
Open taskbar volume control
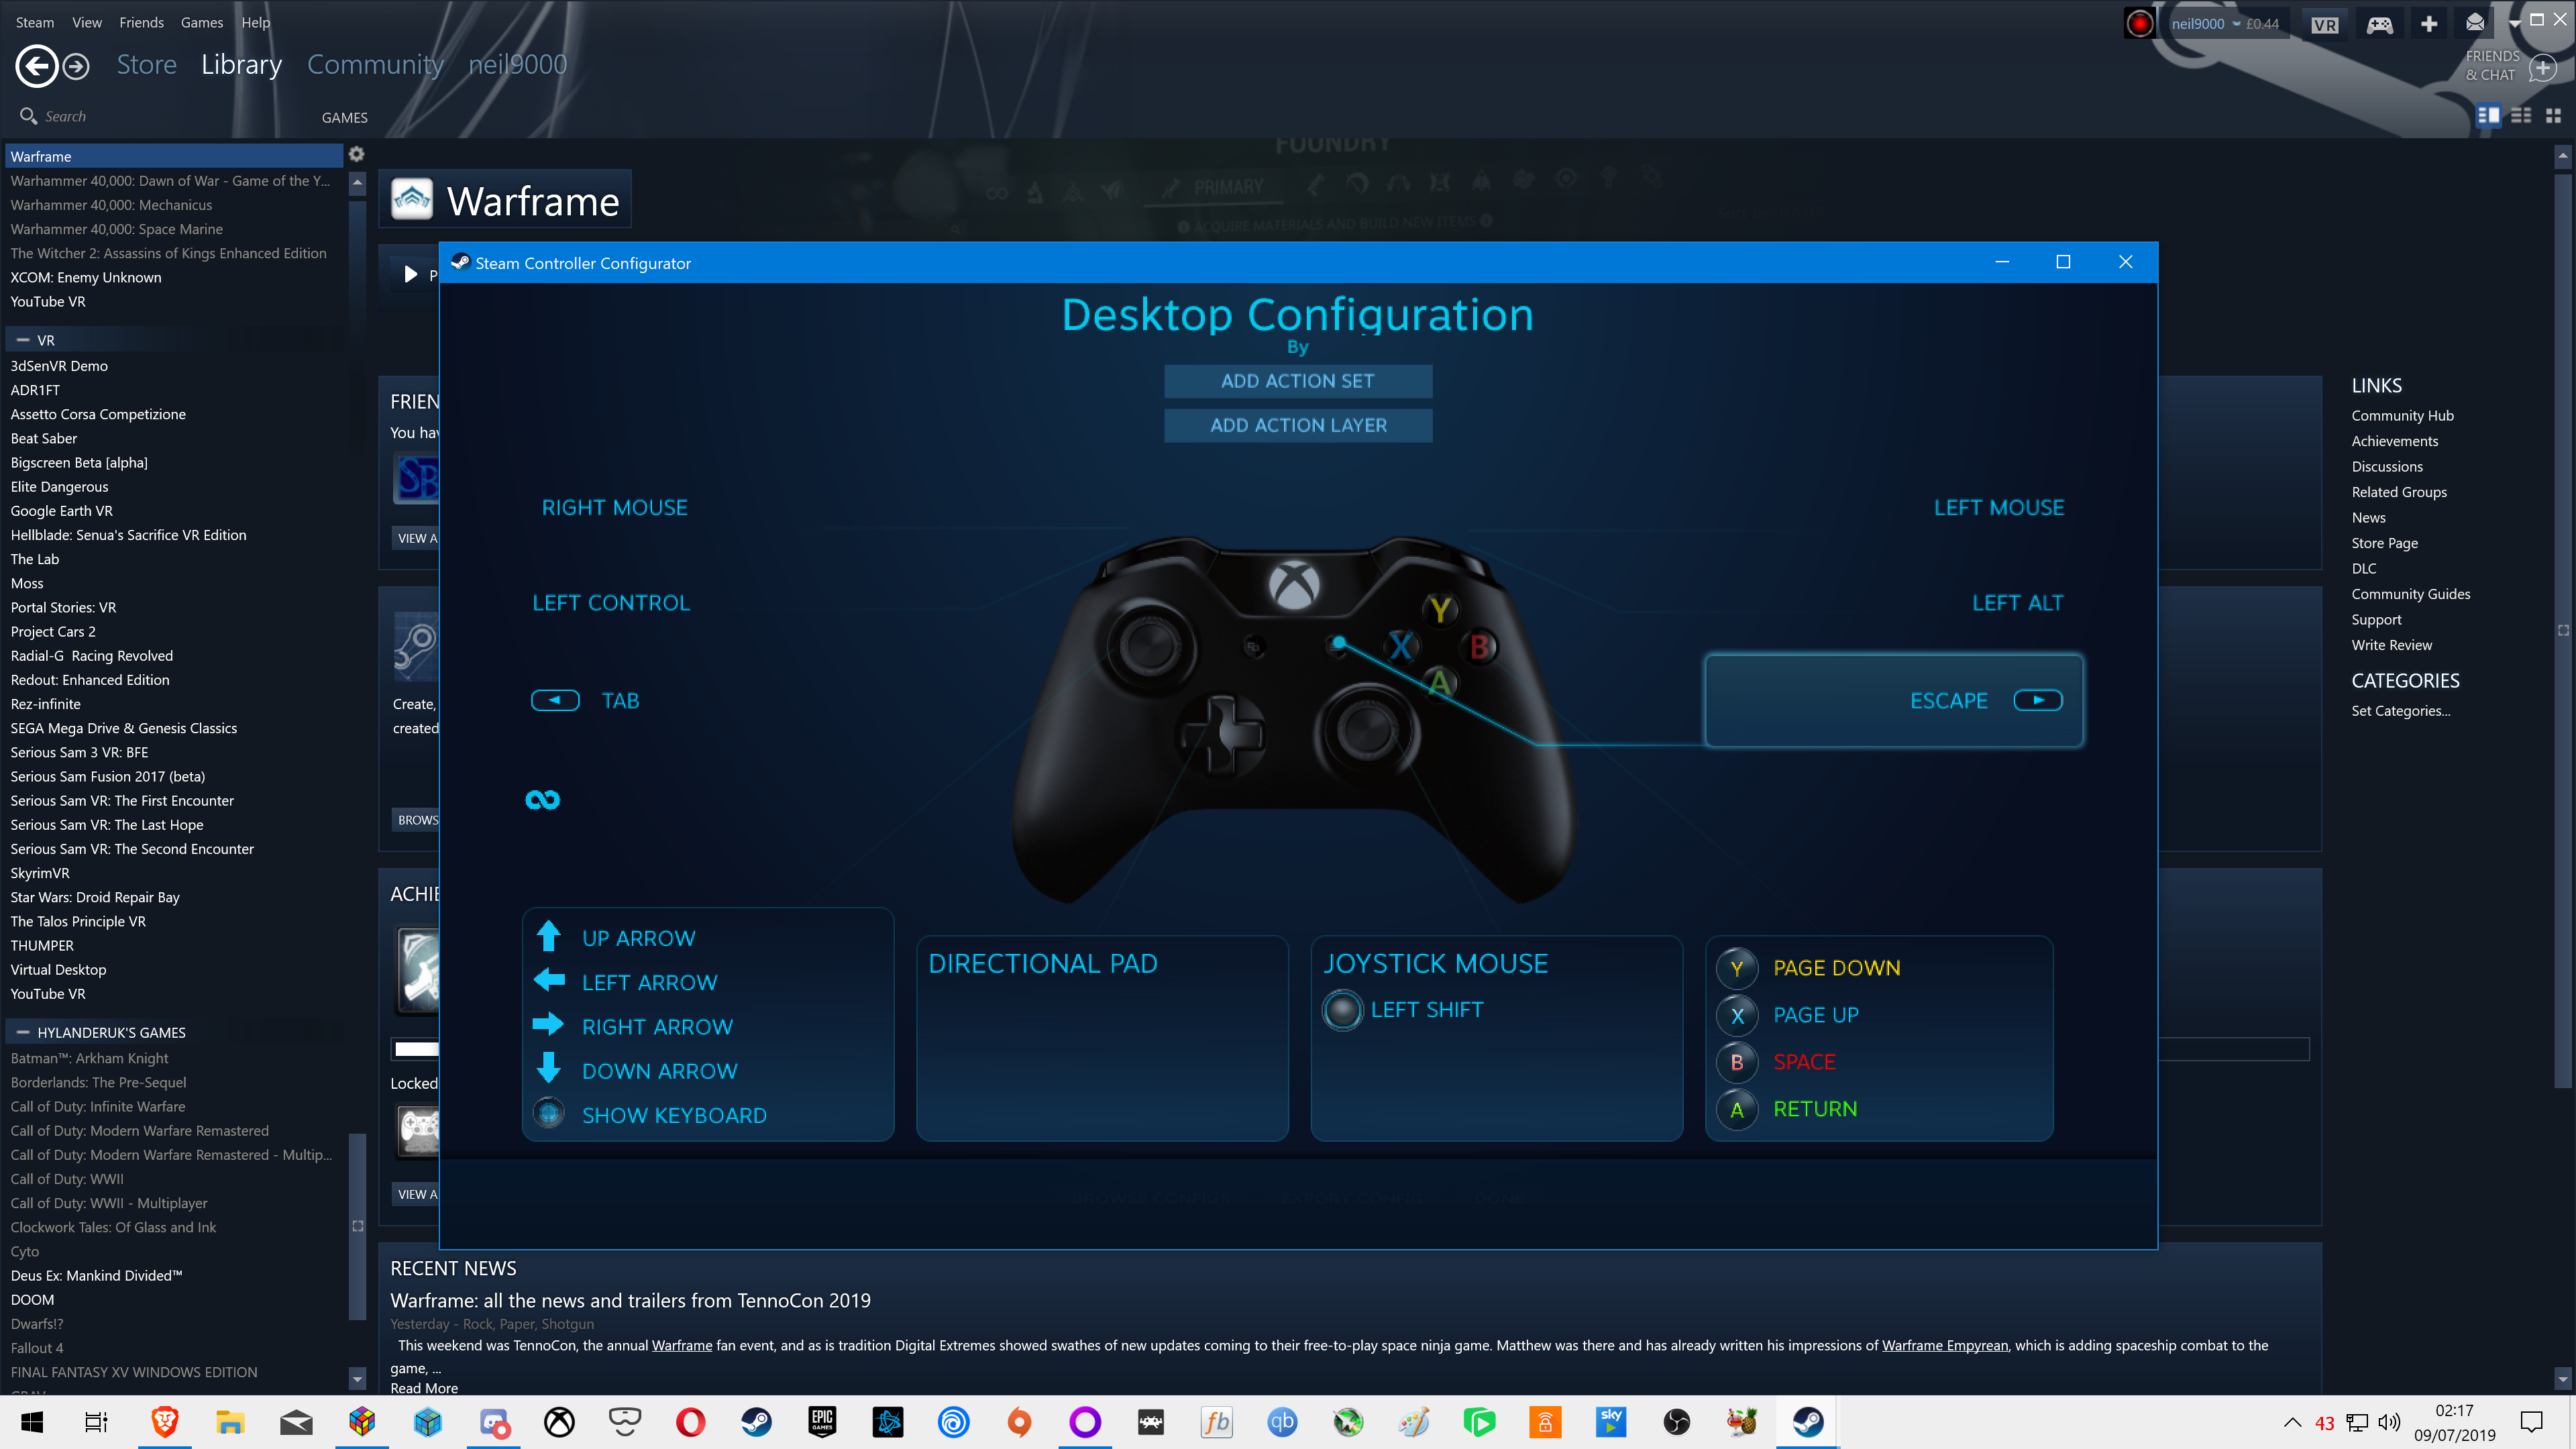coord(2389,1422)
